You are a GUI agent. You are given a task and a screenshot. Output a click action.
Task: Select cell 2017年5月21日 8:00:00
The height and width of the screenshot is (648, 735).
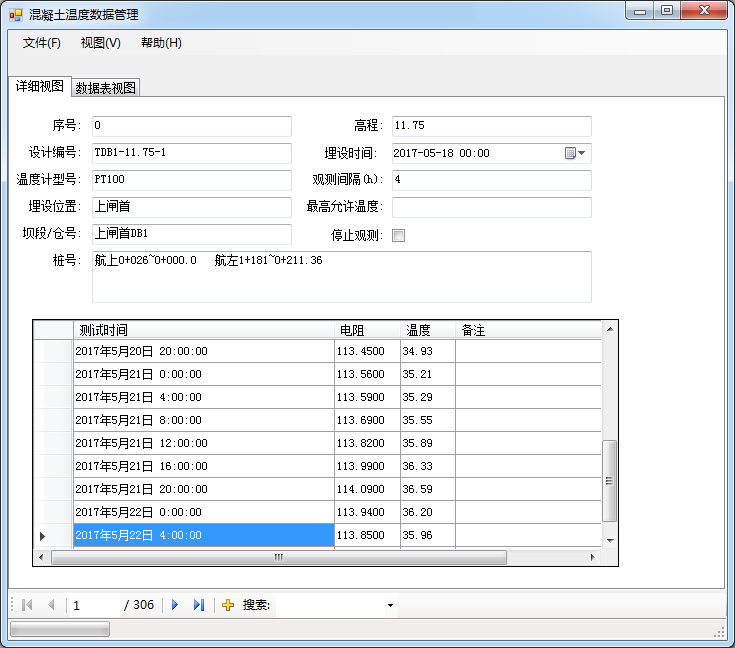click(204, 420)
